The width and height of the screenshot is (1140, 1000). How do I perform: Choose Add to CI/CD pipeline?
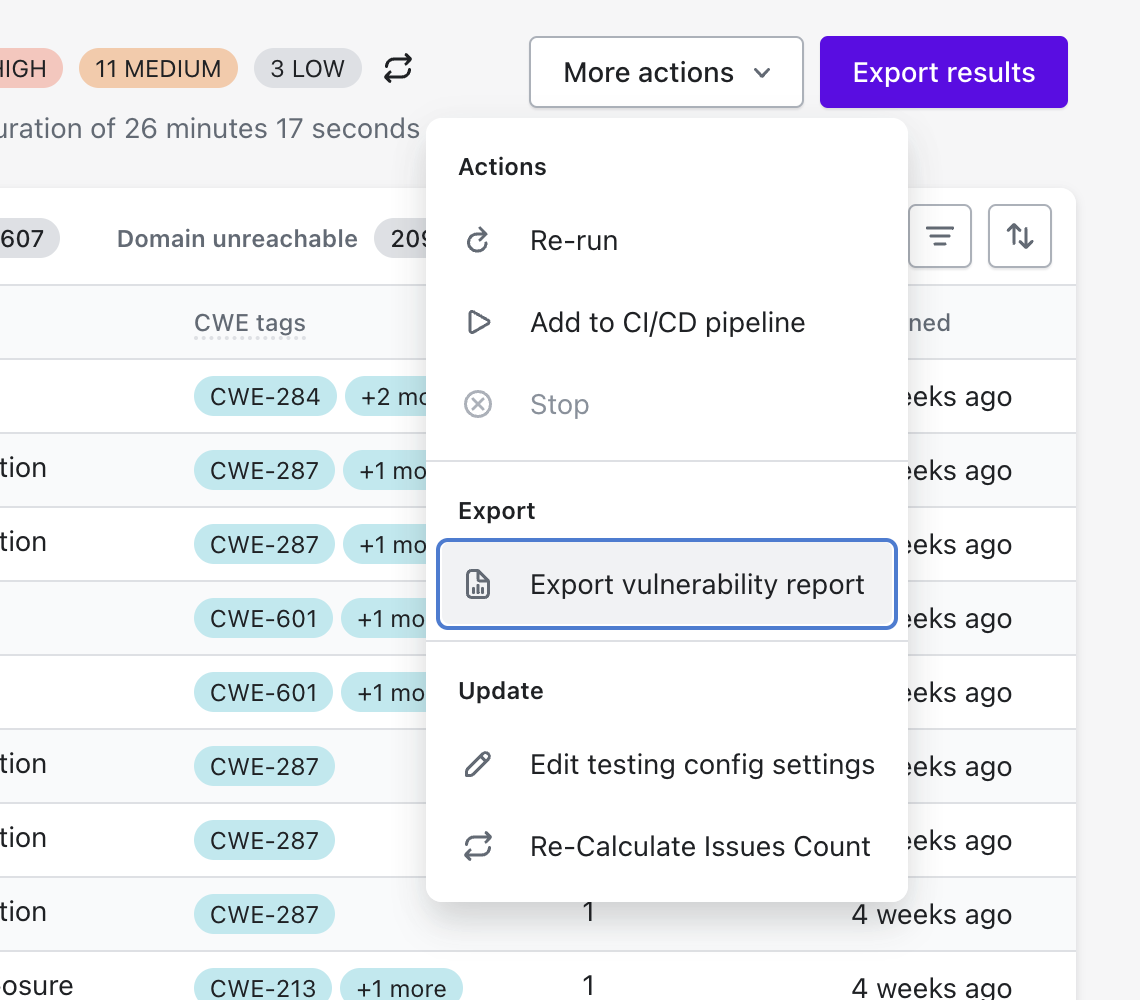[x=667, y=323]
